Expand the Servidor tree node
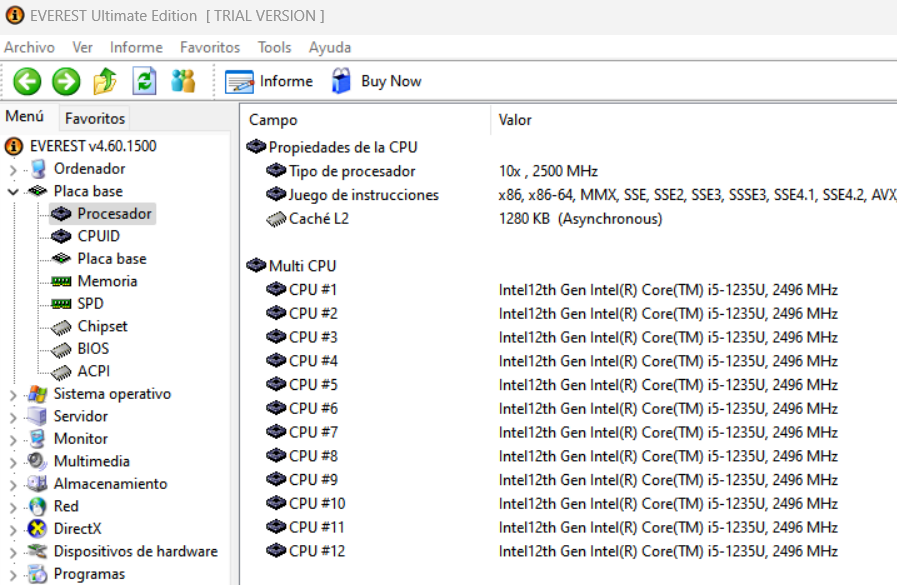 point(13,417)
